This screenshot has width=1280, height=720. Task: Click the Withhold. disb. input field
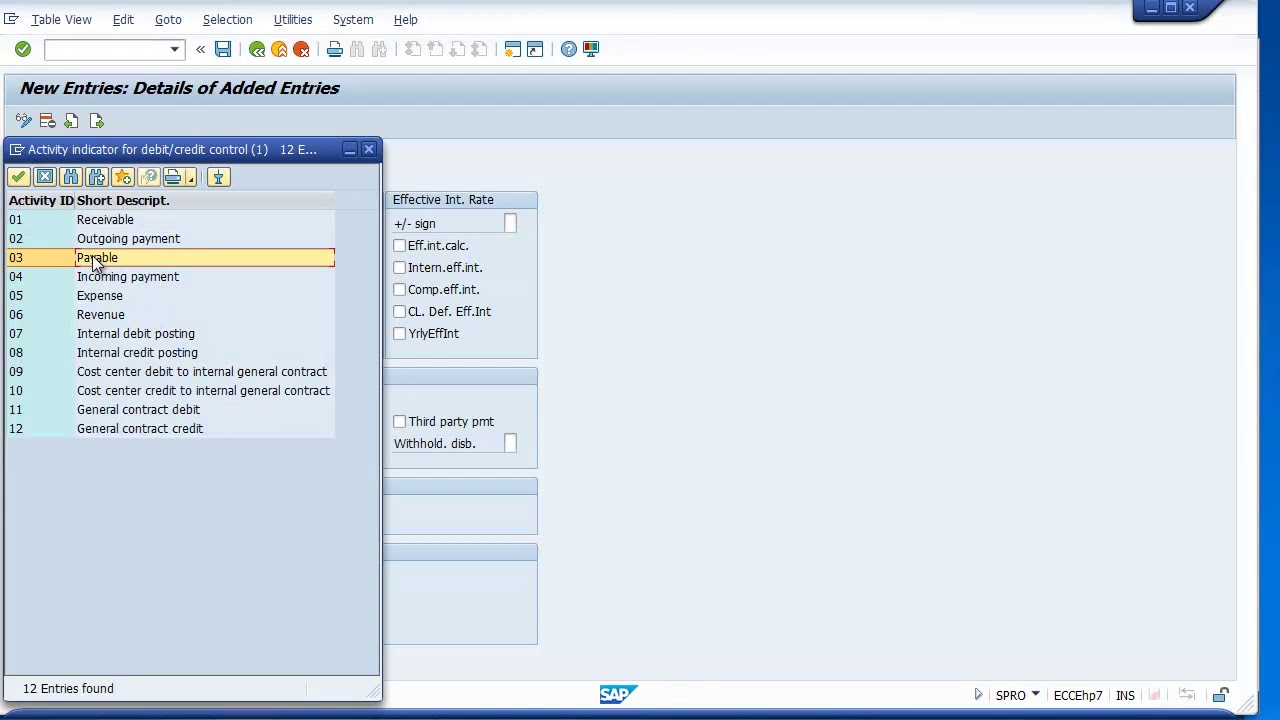pyautogui.click(x=510, y=443)
